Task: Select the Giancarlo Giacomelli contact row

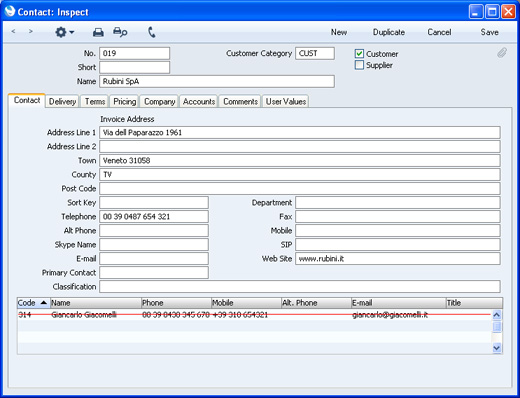Action: click(254, 315)
